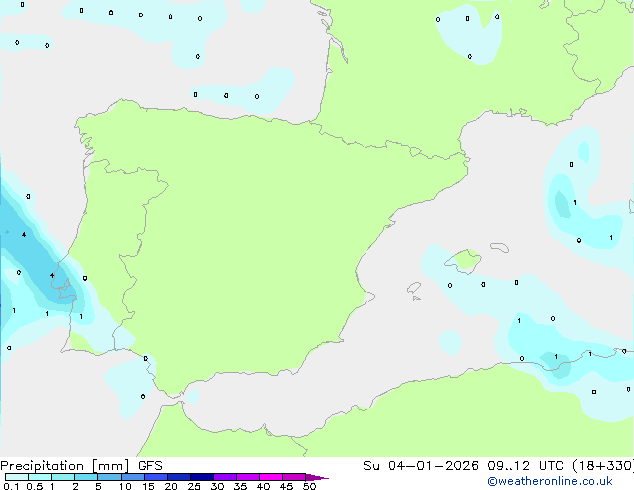Click the 'GFS' model label
The image size is (634, 490).
click(x=150, y=466)
